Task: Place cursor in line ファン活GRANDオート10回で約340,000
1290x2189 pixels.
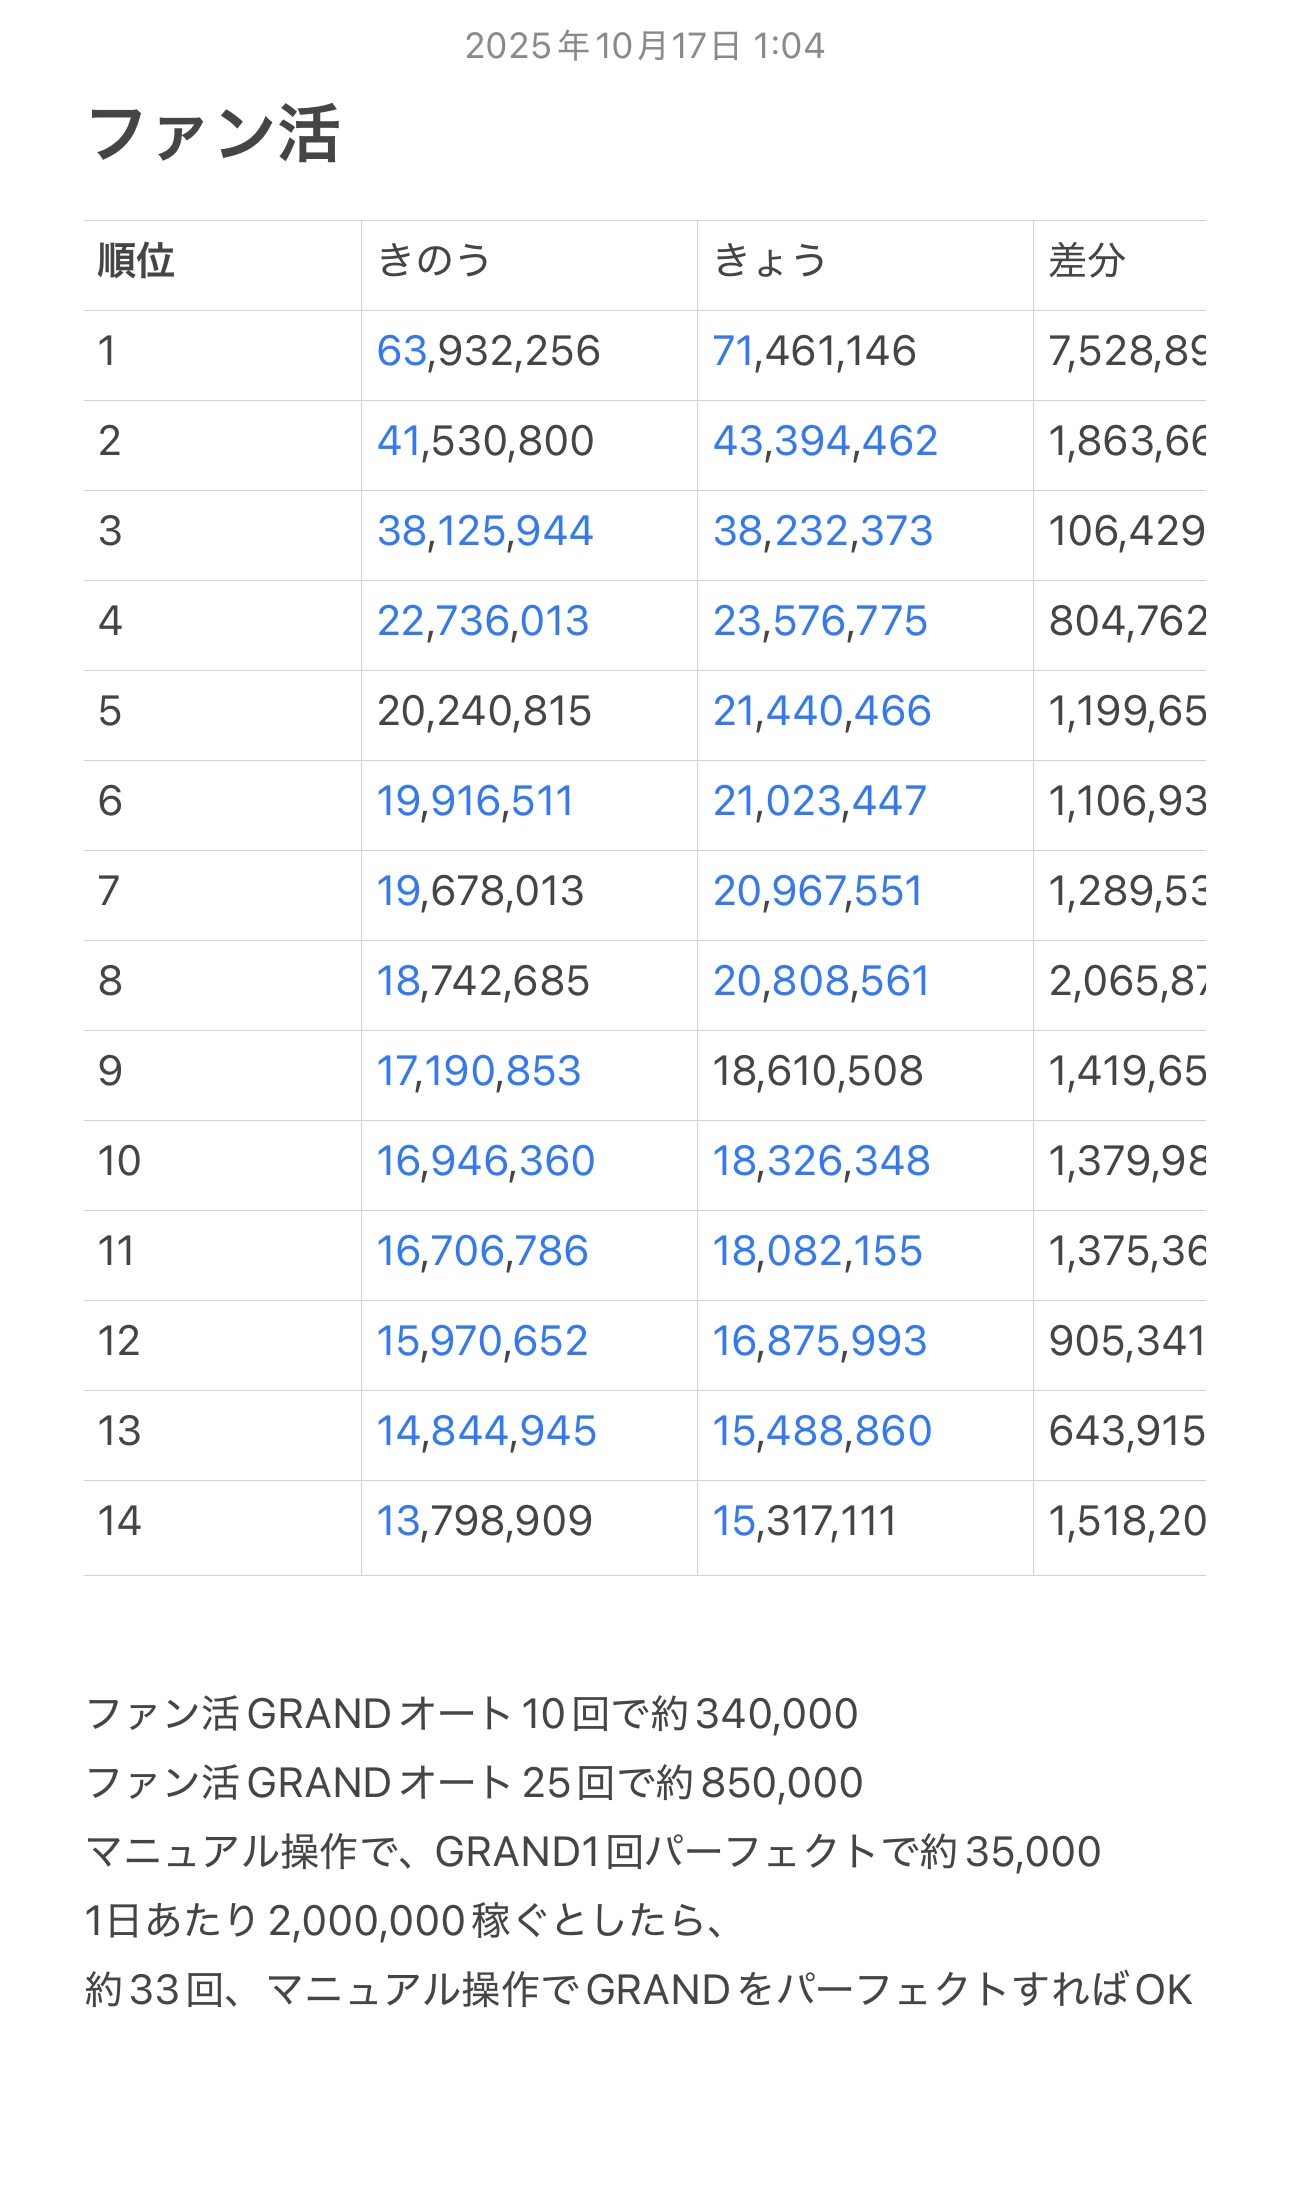Action: pos(472,1714)
